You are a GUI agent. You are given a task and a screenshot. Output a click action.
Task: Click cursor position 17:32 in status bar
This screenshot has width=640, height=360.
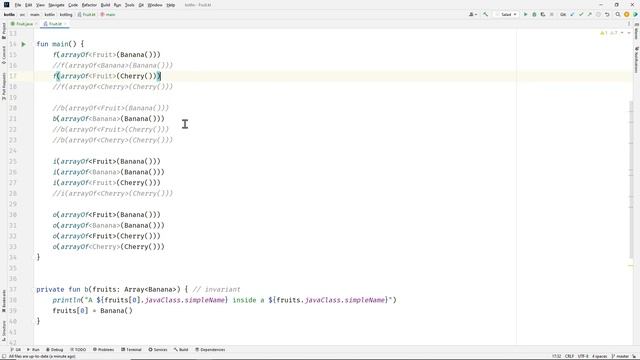tap(556, 356)
